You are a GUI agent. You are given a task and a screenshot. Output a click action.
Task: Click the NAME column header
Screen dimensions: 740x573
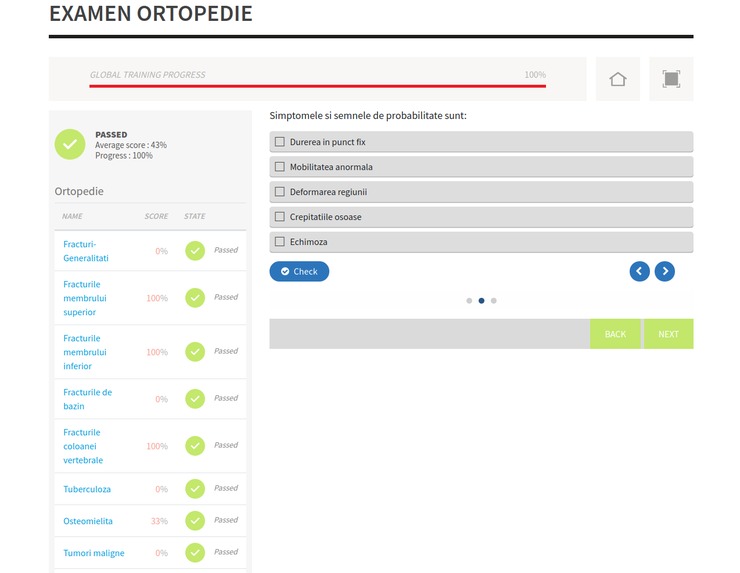click(x=72, y=216)
